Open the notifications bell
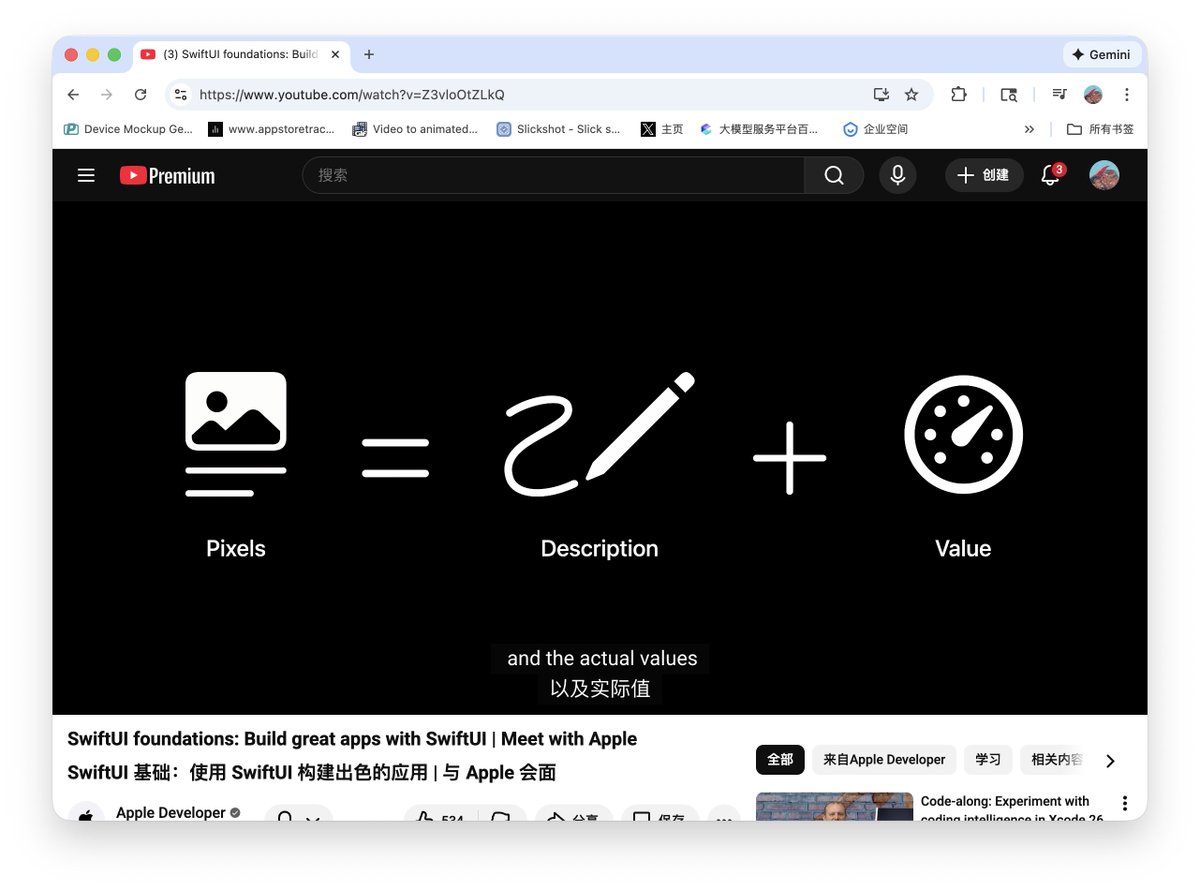 [x=1050, y=176]
